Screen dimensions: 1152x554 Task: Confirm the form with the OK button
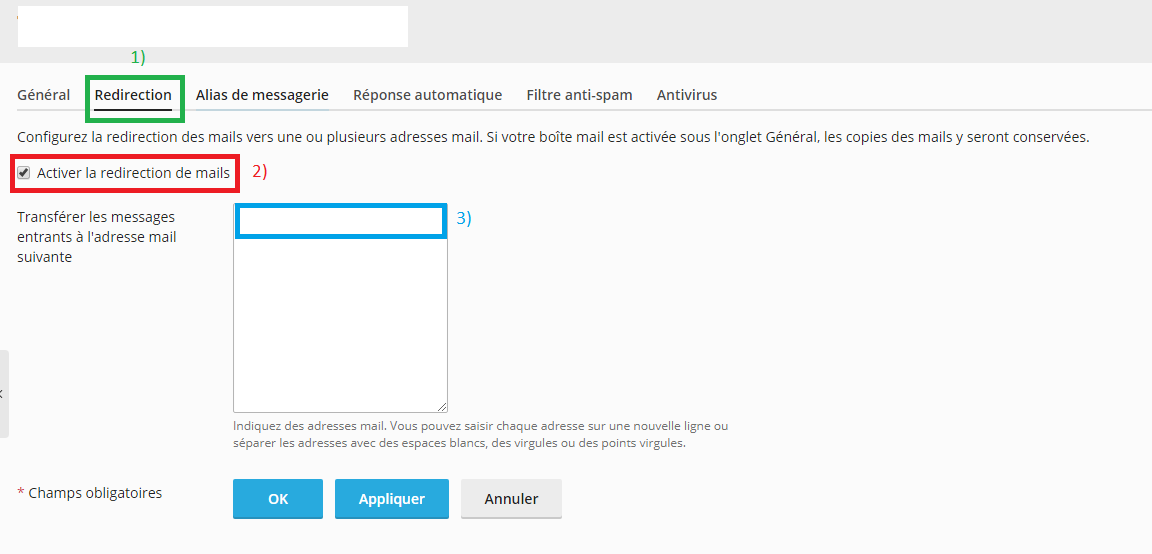(x=278, y=499)
